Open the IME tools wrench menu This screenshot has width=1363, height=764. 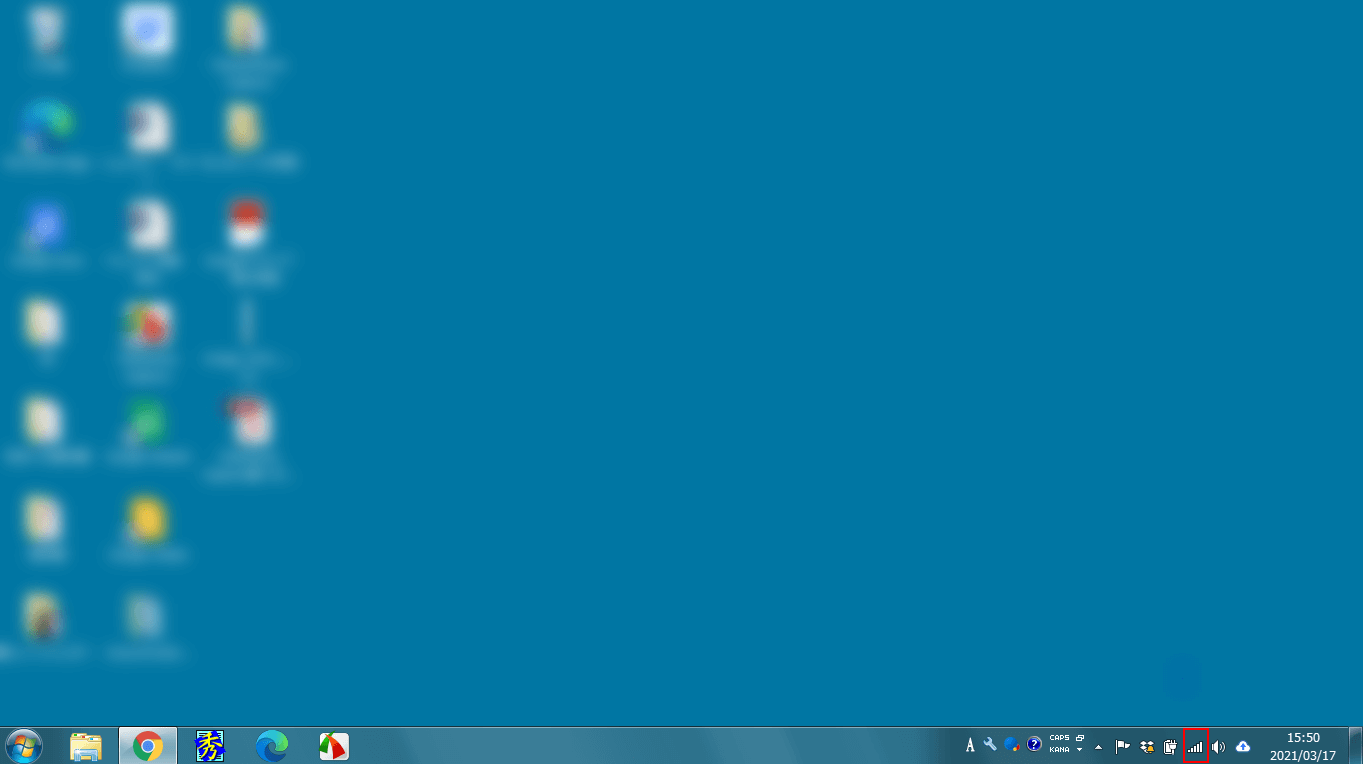pos(990,744)
